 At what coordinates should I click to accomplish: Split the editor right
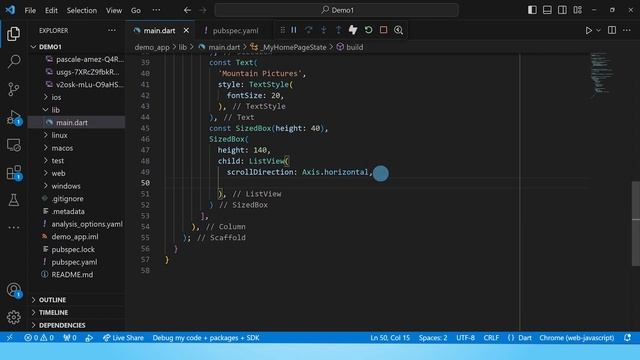click(612, 30)
